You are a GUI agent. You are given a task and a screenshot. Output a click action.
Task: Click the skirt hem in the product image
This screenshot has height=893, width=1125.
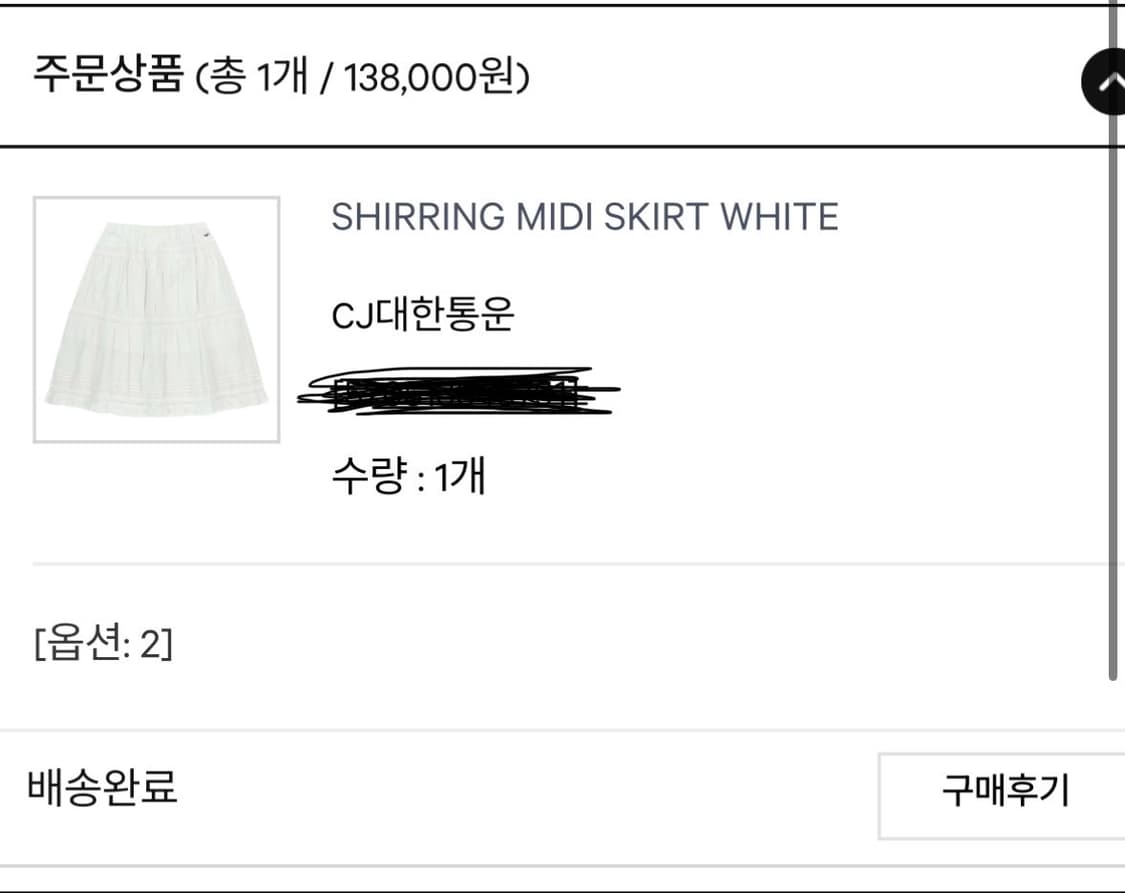[x=156, y=400]
